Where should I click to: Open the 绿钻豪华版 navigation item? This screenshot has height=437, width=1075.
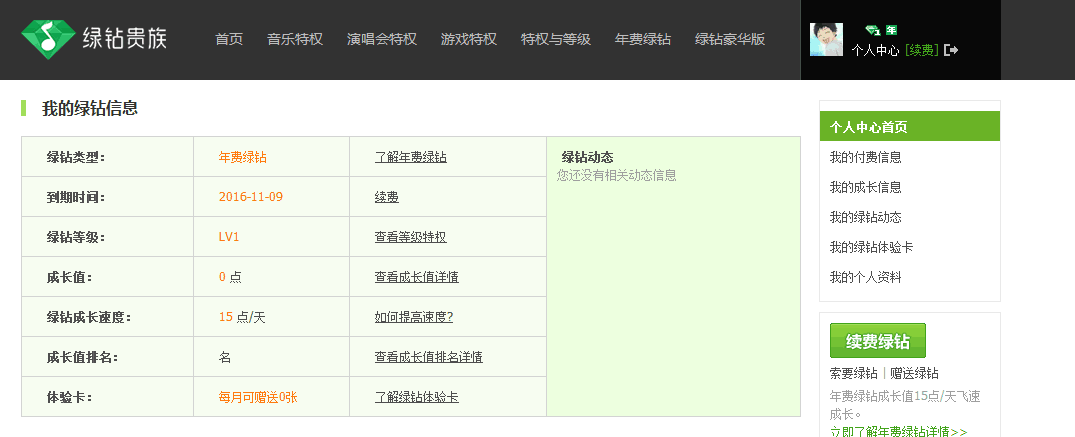(x=730, y=39)
